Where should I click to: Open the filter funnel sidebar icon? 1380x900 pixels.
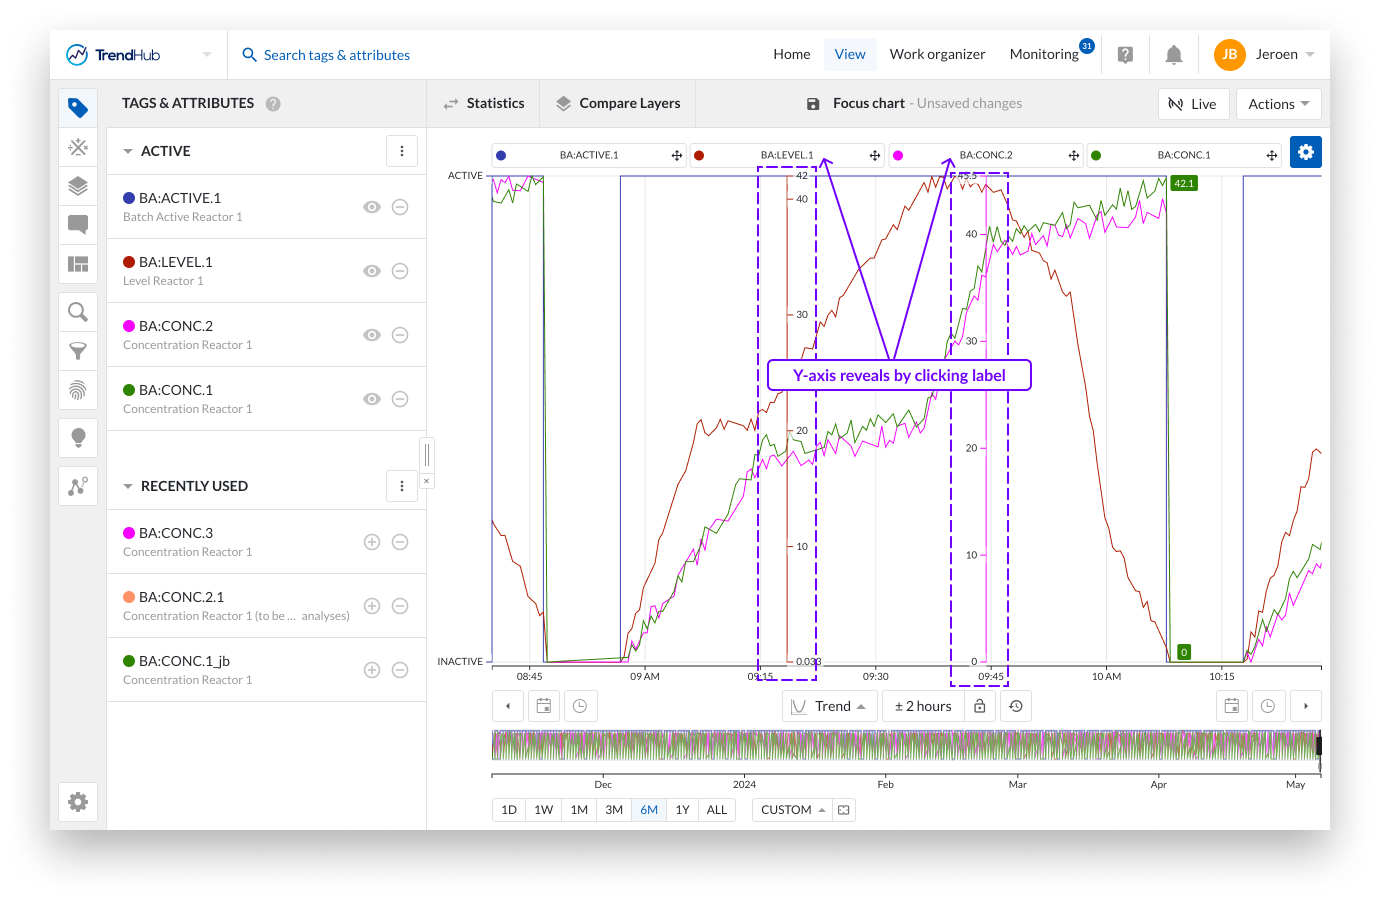coord(78,351)
